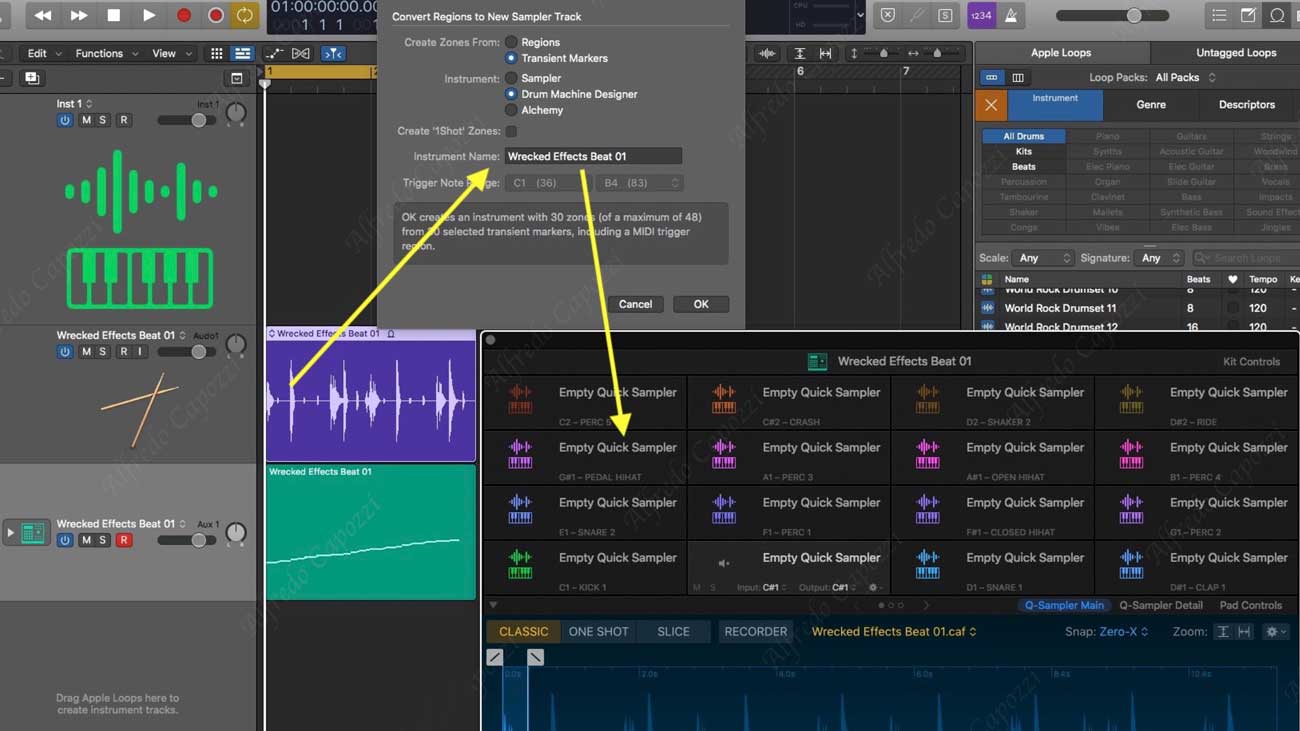The width and height of the screenshot is (1300, 731).
Task: Adjust the Inst 1 track volume slider
Action: (199, 120)
